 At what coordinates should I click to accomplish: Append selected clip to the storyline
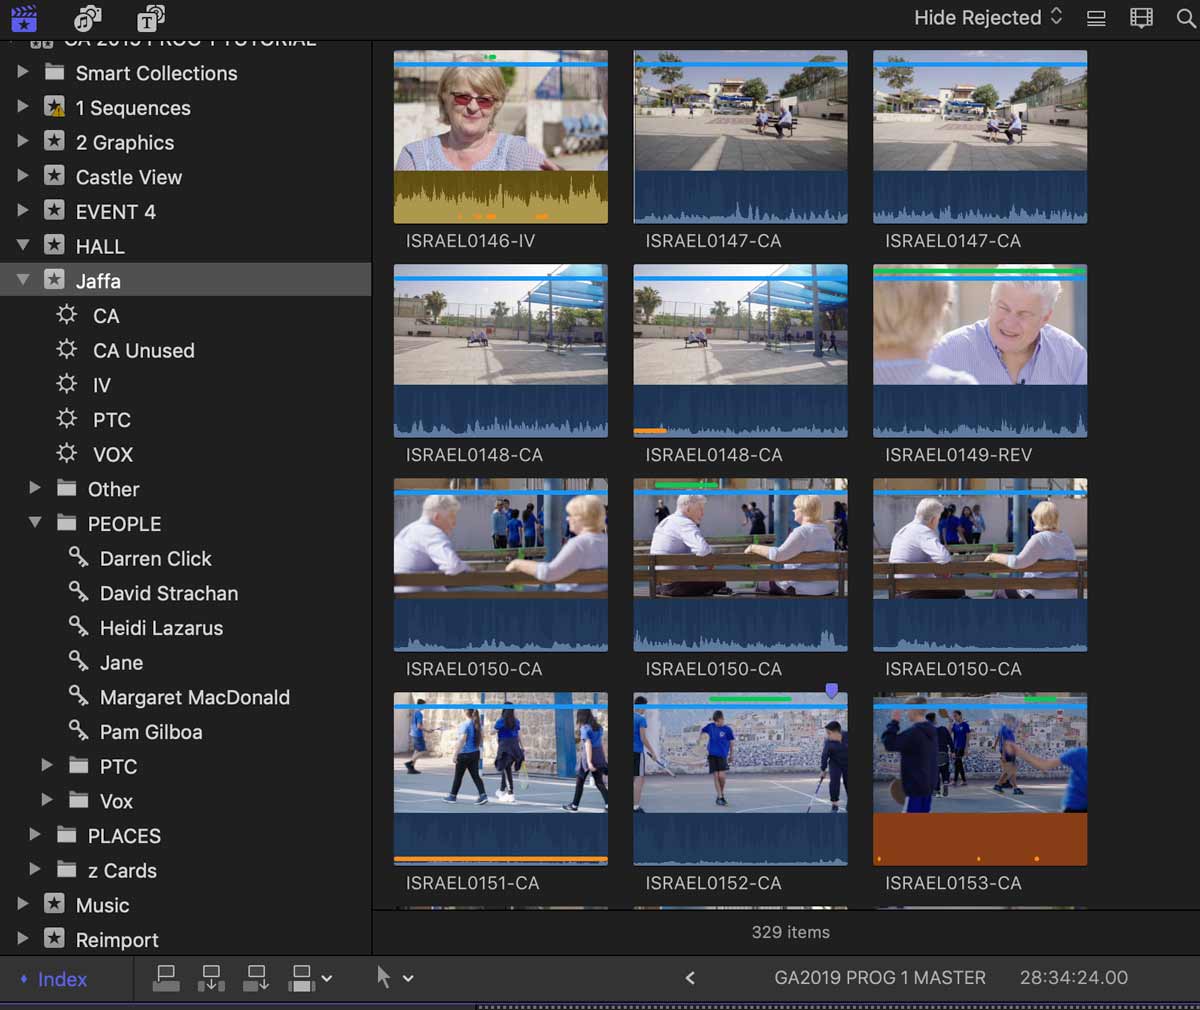tap(256, 978)
